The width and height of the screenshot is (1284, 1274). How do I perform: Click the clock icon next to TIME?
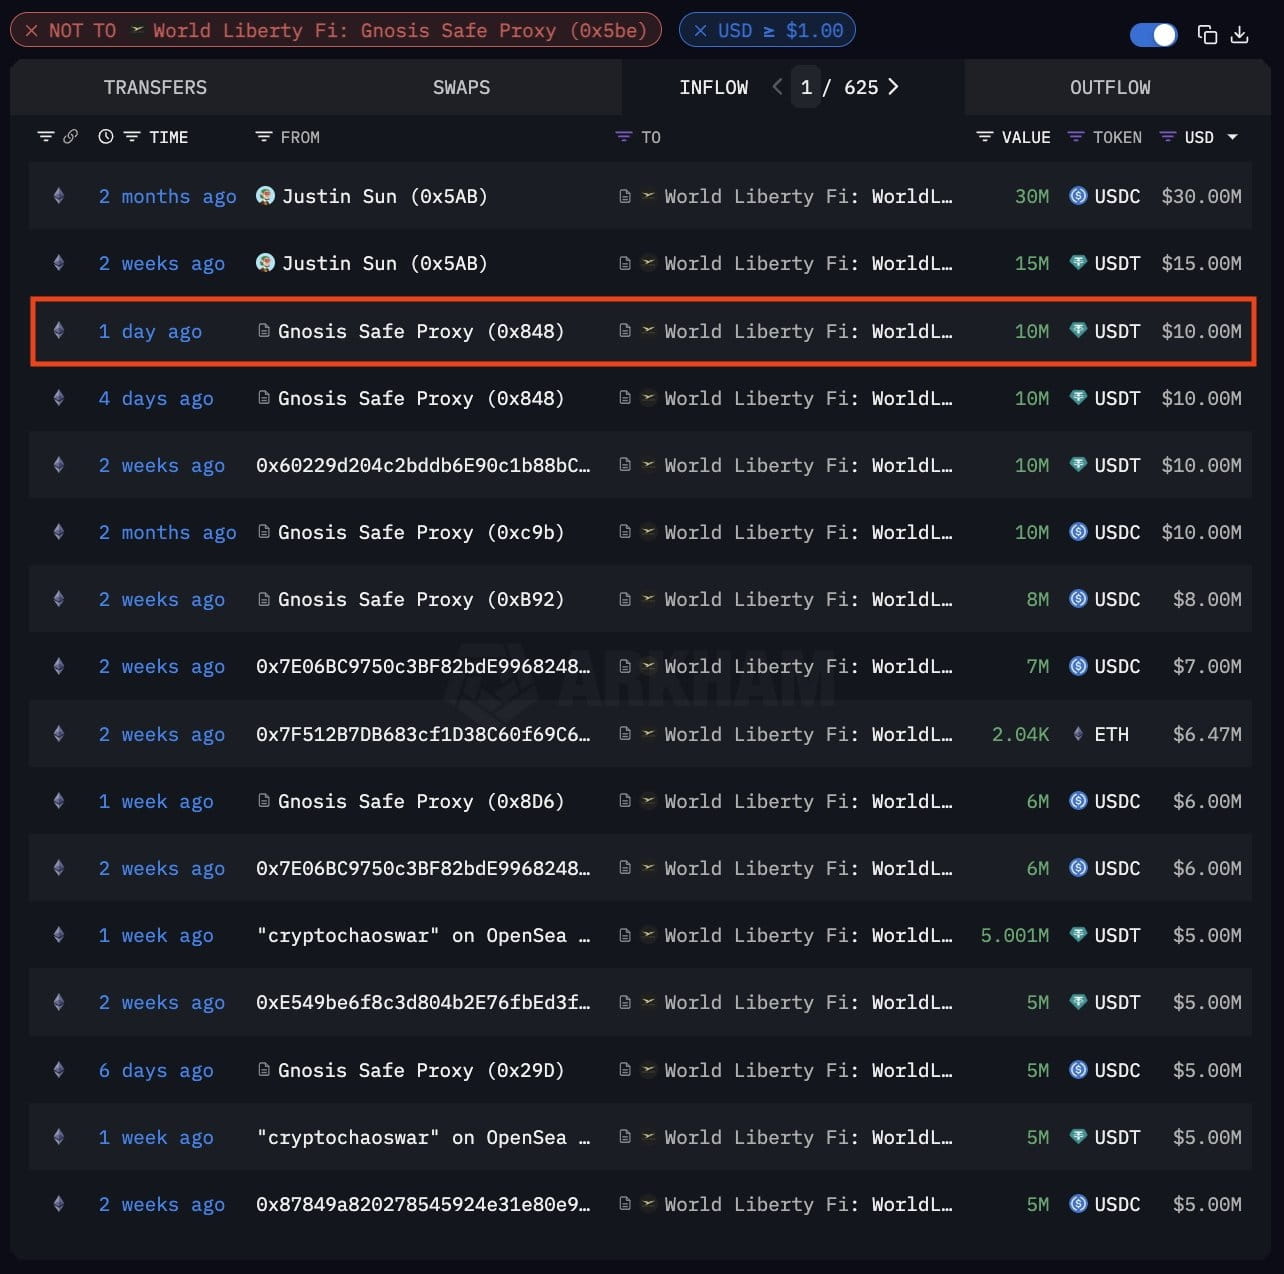106,137
